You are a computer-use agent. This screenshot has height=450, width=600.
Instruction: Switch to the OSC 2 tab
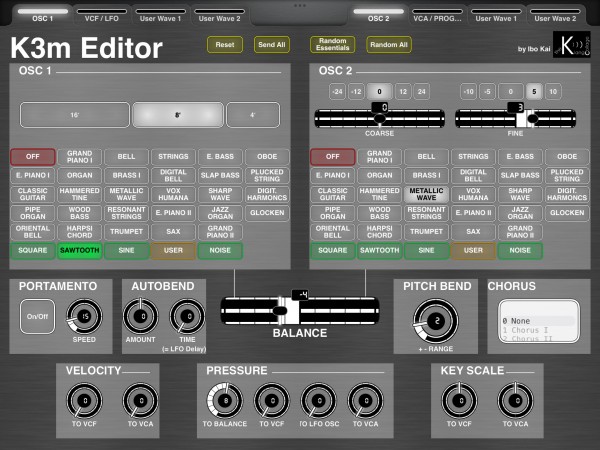tap(378, 15)
